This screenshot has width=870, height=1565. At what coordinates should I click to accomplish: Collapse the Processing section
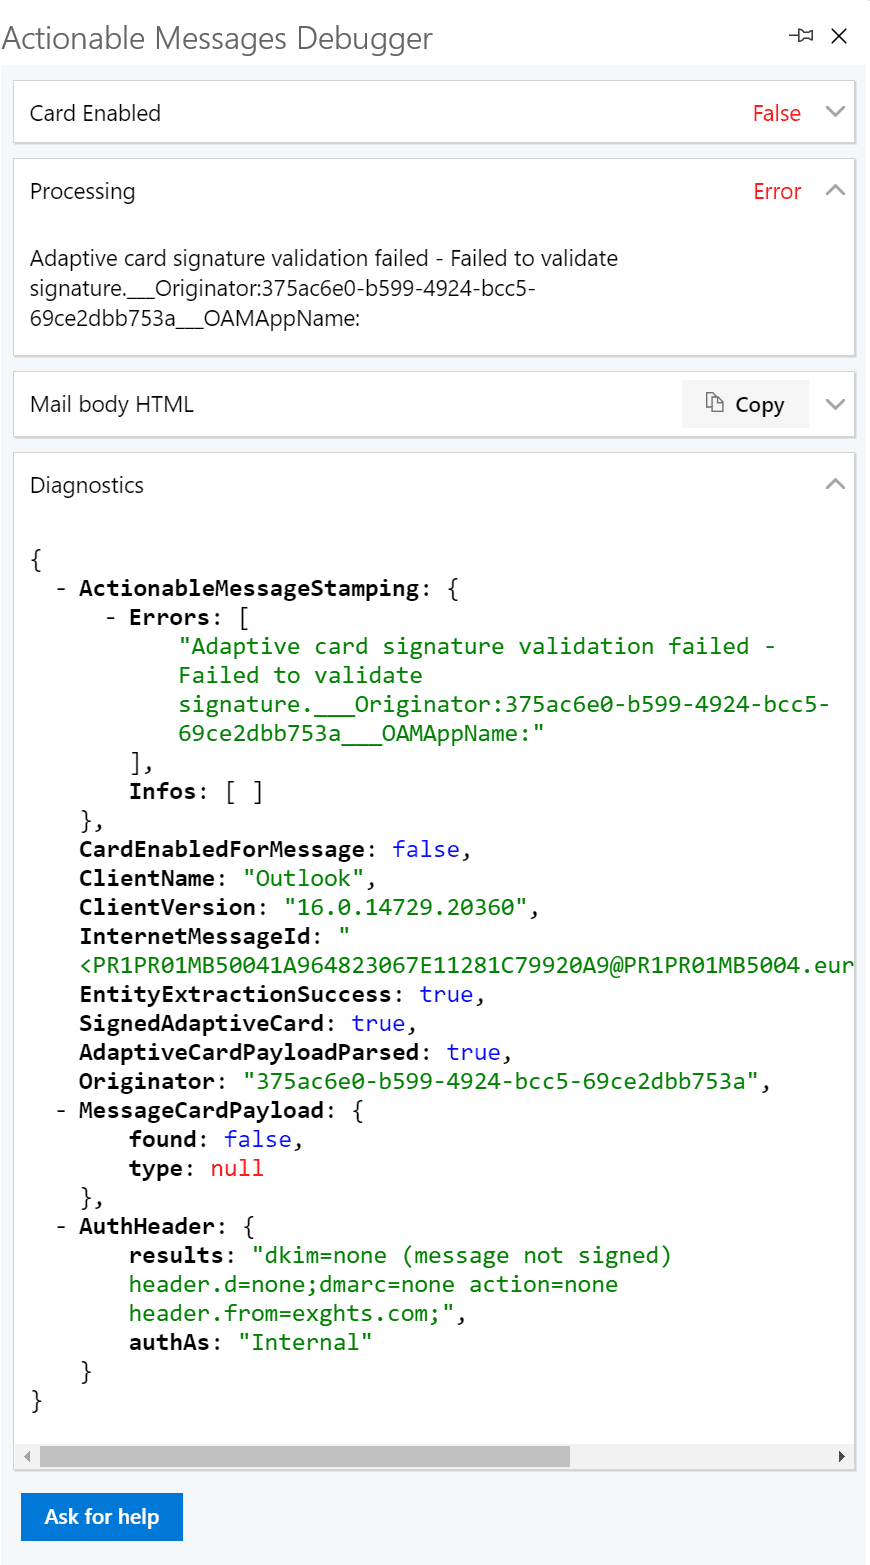point(836,190)
